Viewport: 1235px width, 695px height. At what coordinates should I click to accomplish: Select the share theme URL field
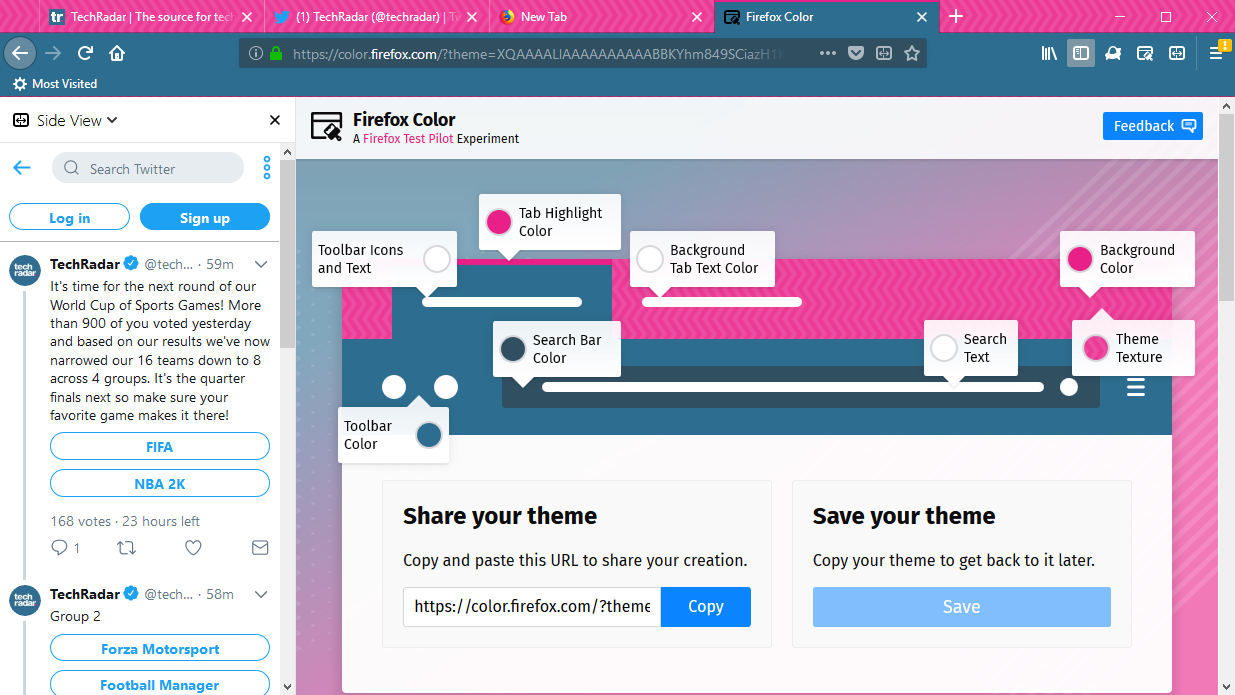pos(532,607)
